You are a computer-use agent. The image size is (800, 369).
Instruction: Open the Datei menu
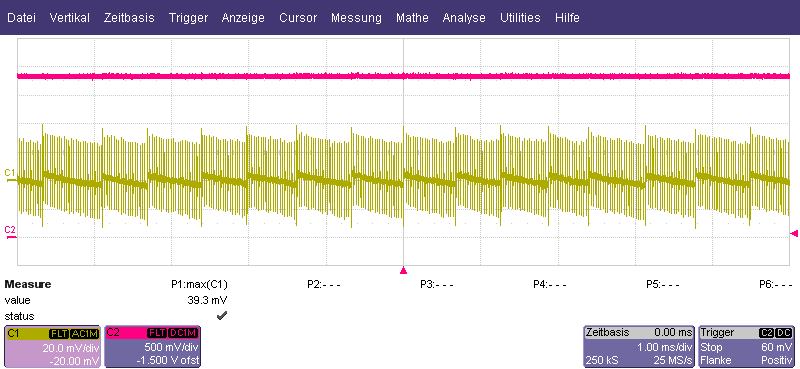point(21,18)
